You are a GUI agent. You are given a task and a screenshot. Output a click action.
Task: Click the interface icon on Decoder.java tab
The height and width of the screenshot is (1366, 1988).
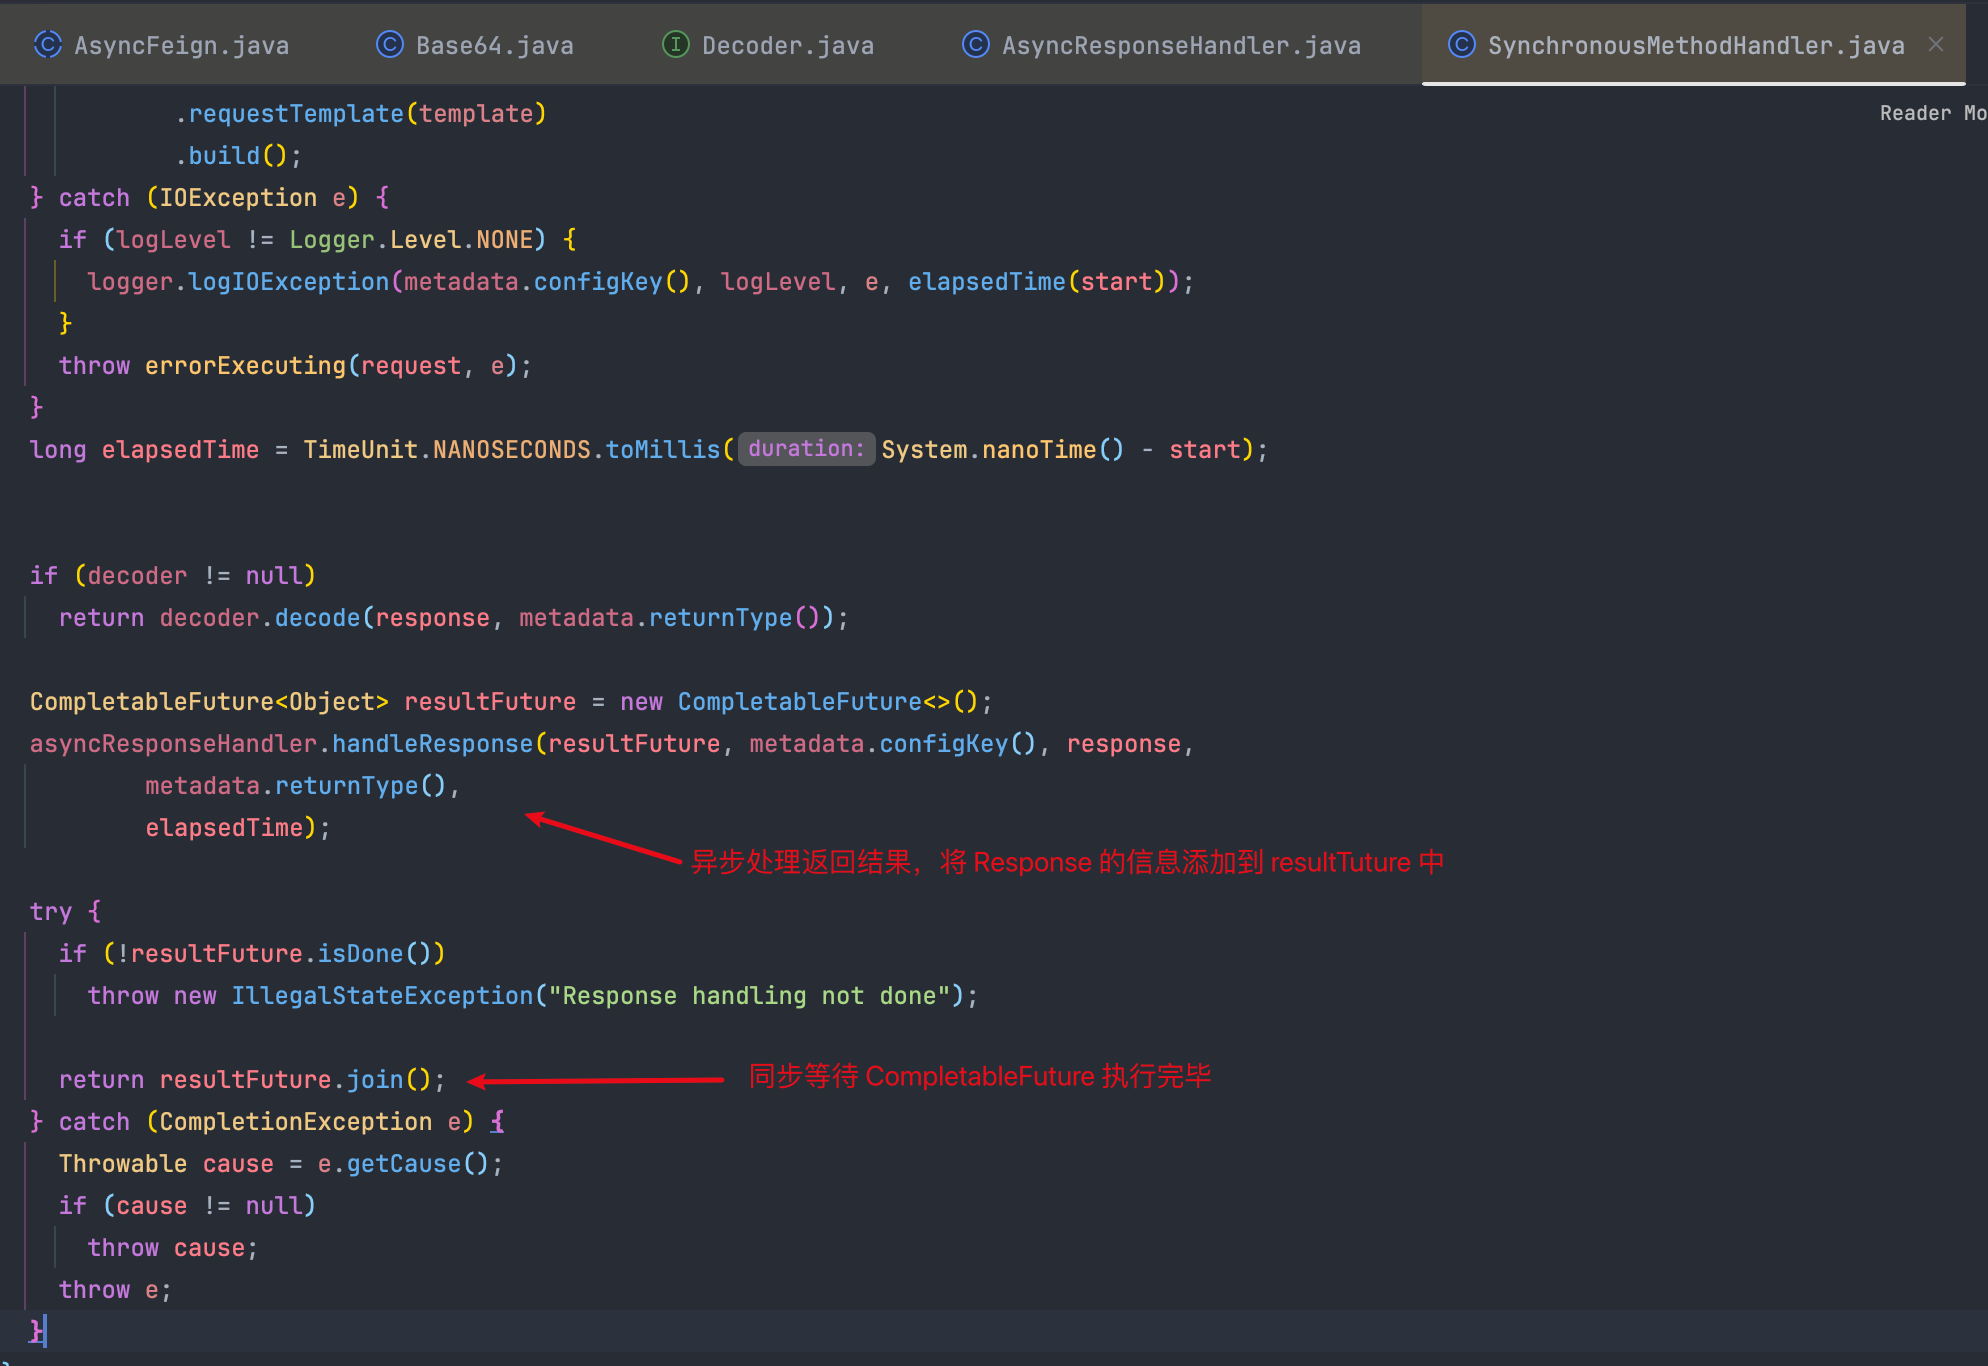coord(676,44)
